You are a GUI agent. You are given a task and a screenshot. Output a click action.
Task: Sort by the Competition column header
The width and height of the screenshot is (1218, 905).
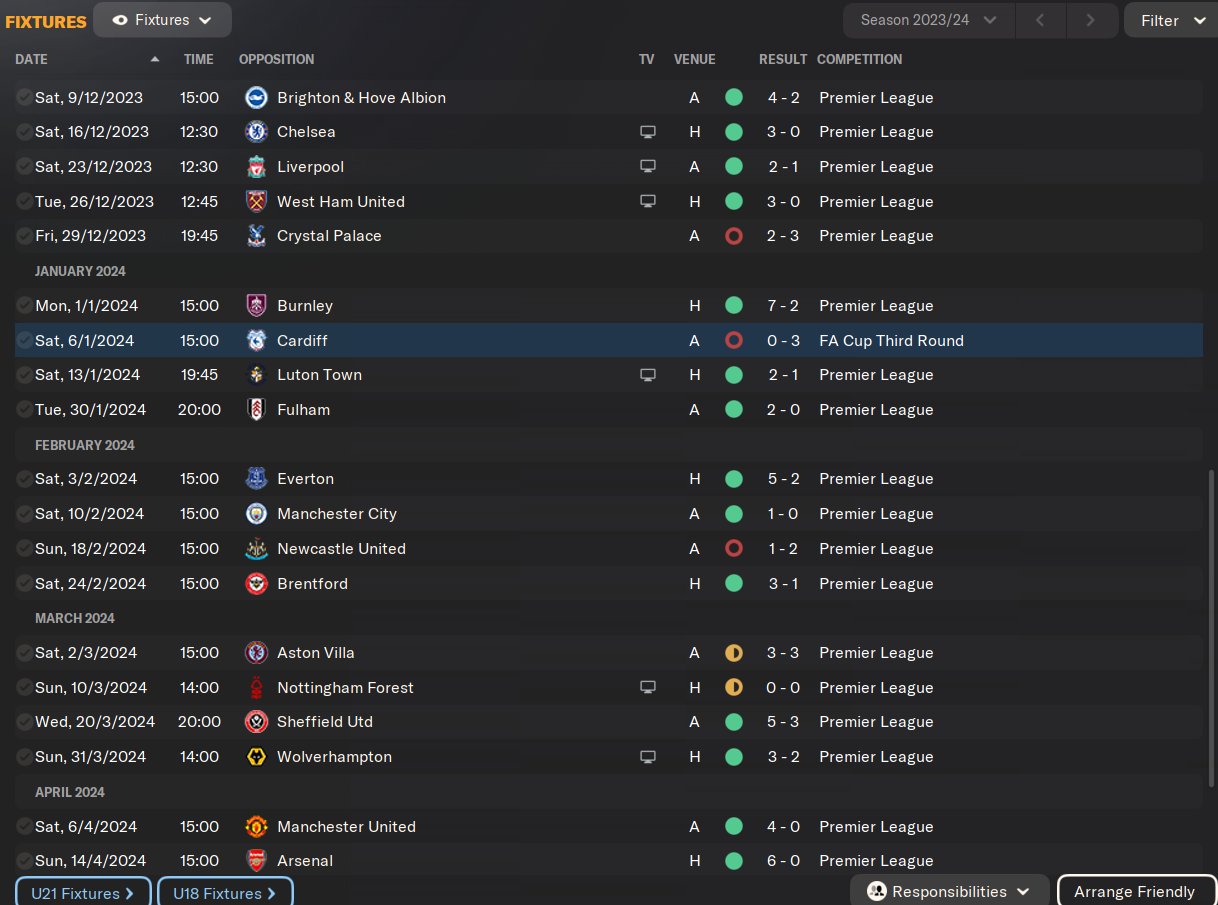859,60
